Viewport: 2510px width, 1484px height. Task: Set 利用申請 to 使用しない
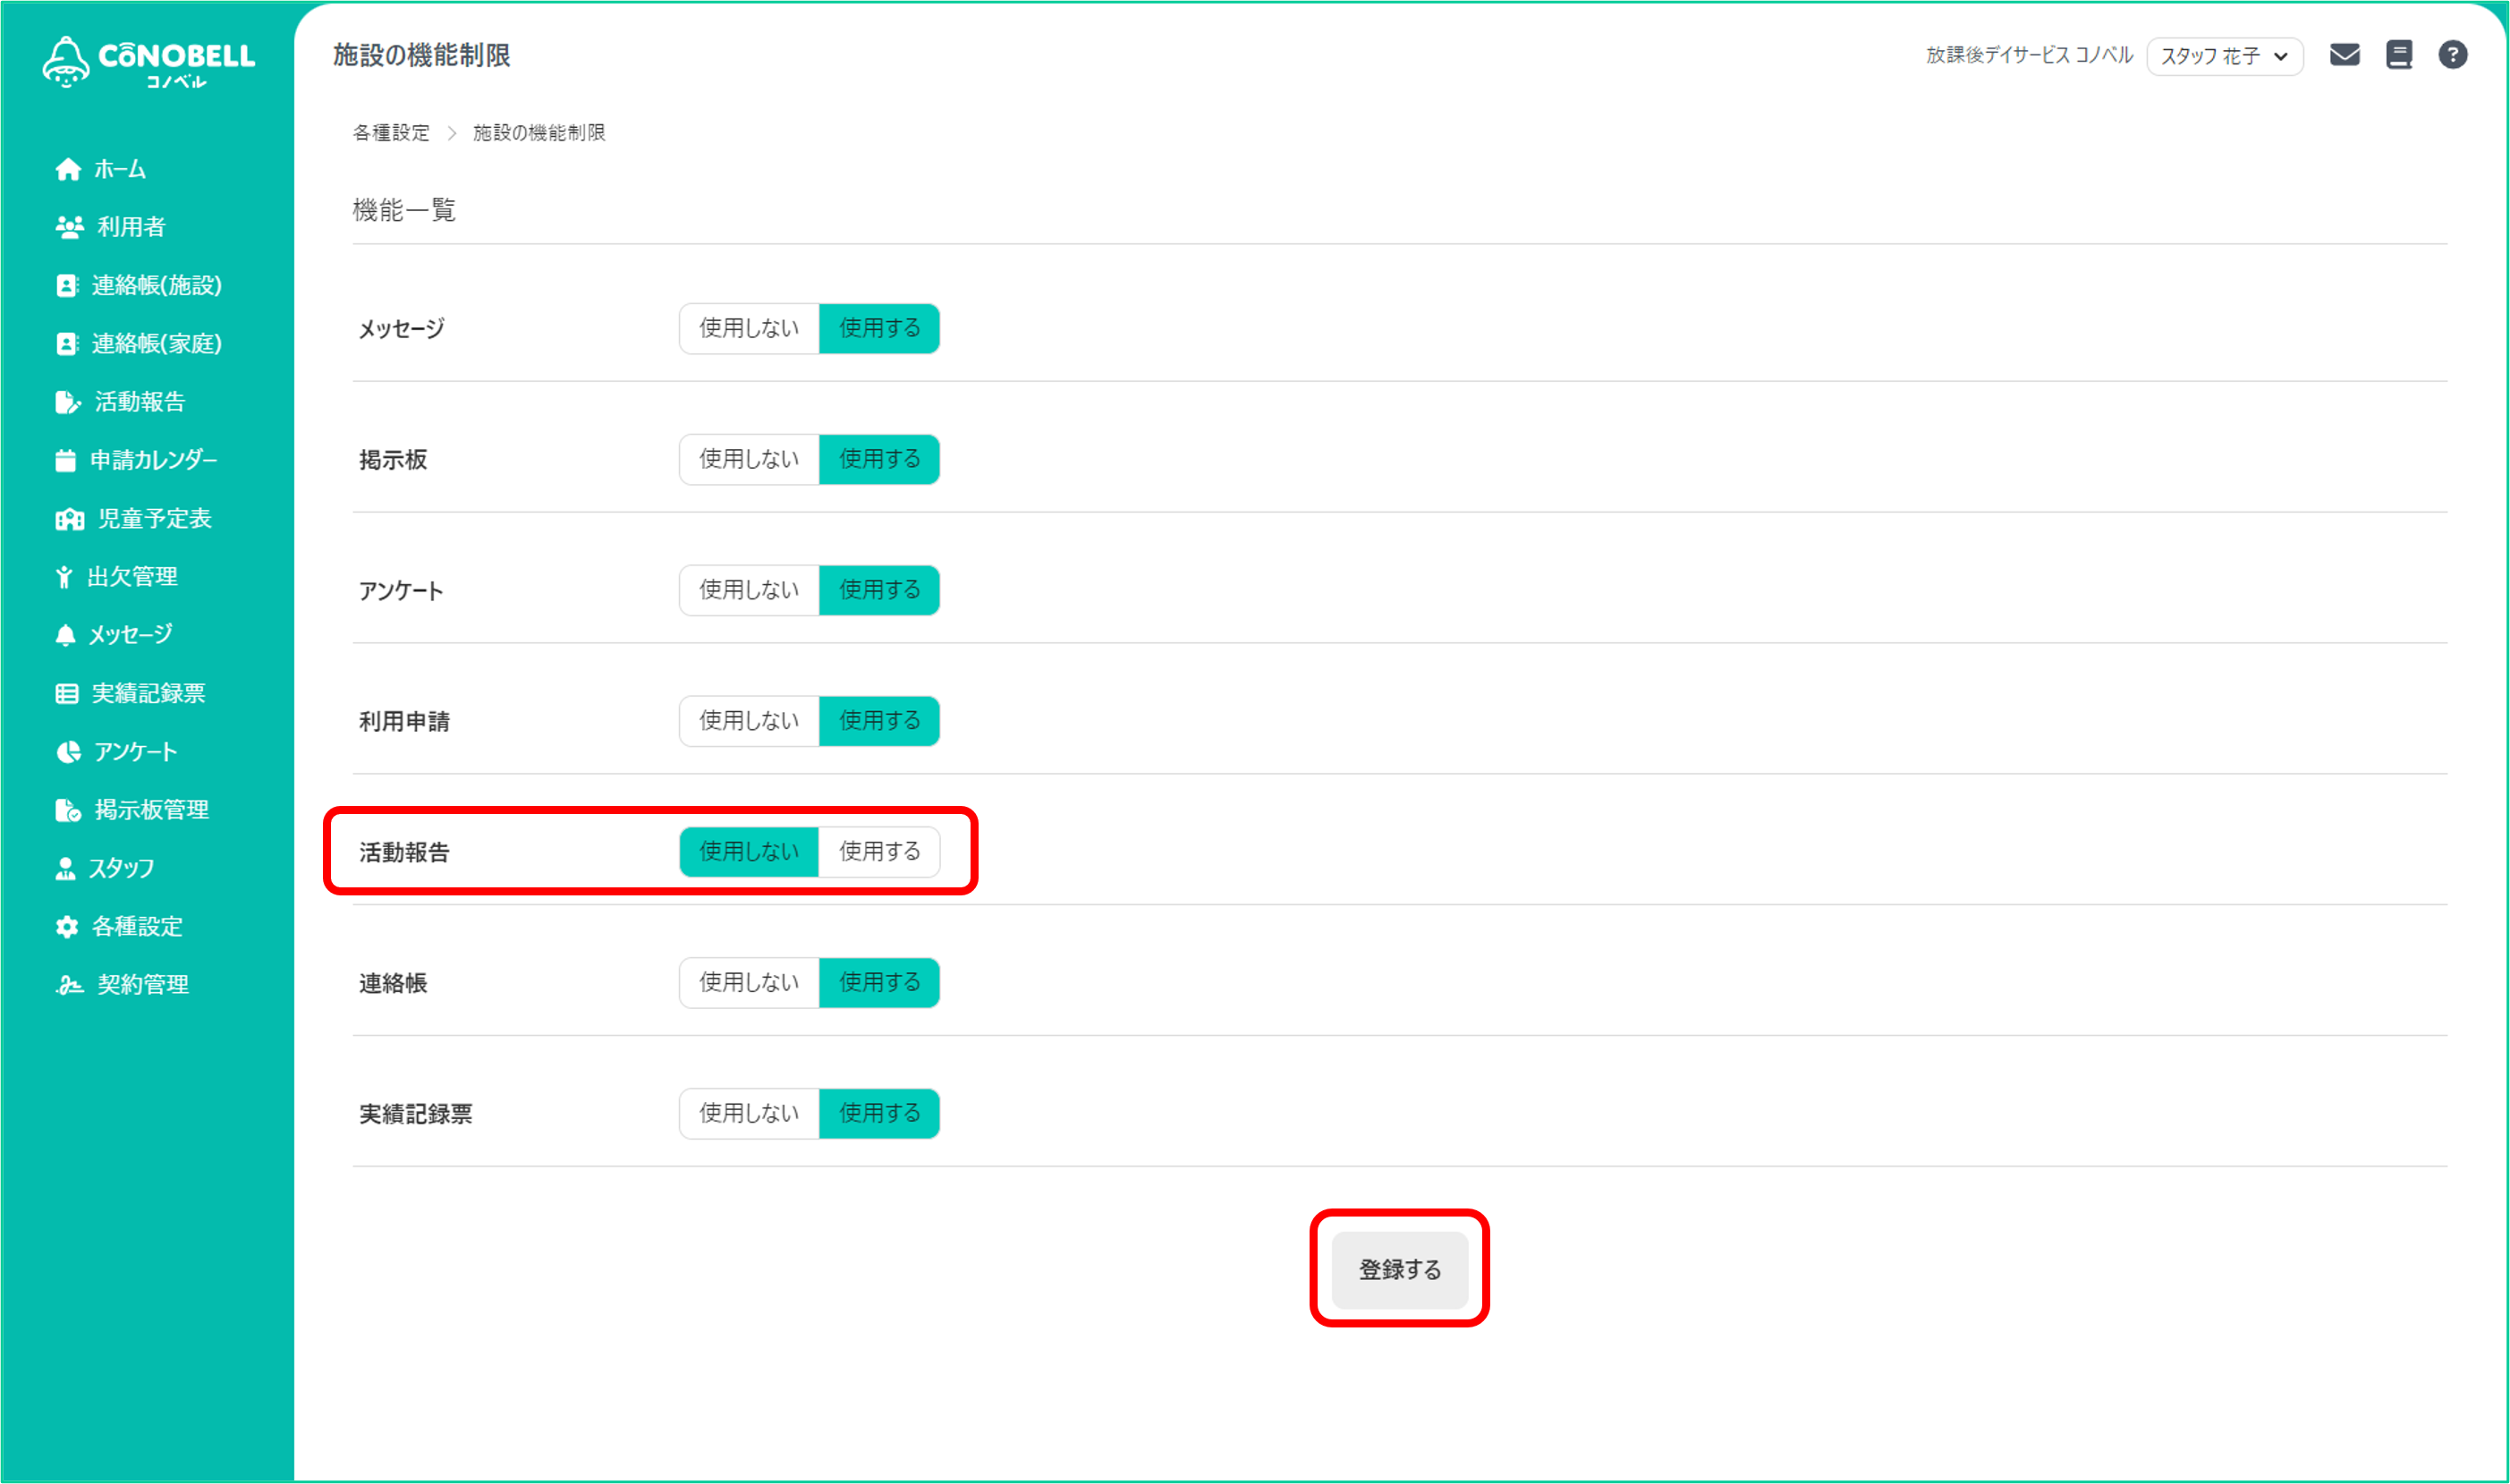tap(749, 721)
